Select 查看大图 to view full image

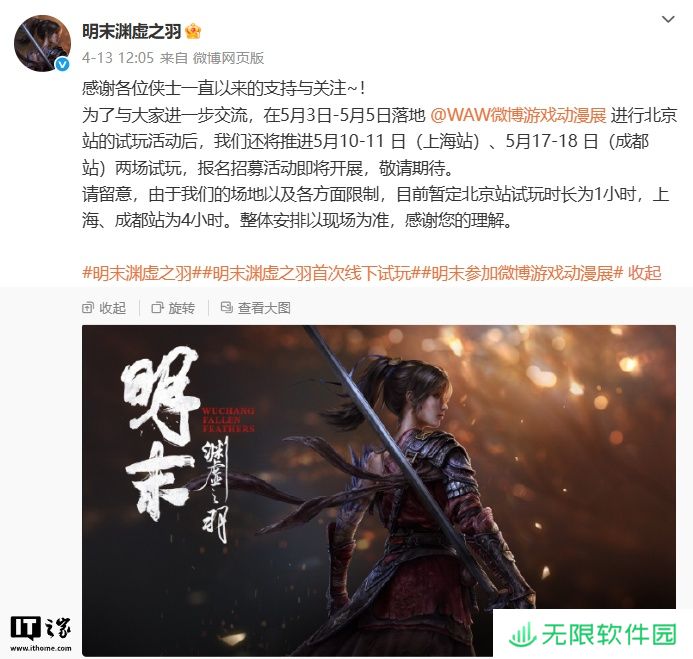[x=264, y=308]
